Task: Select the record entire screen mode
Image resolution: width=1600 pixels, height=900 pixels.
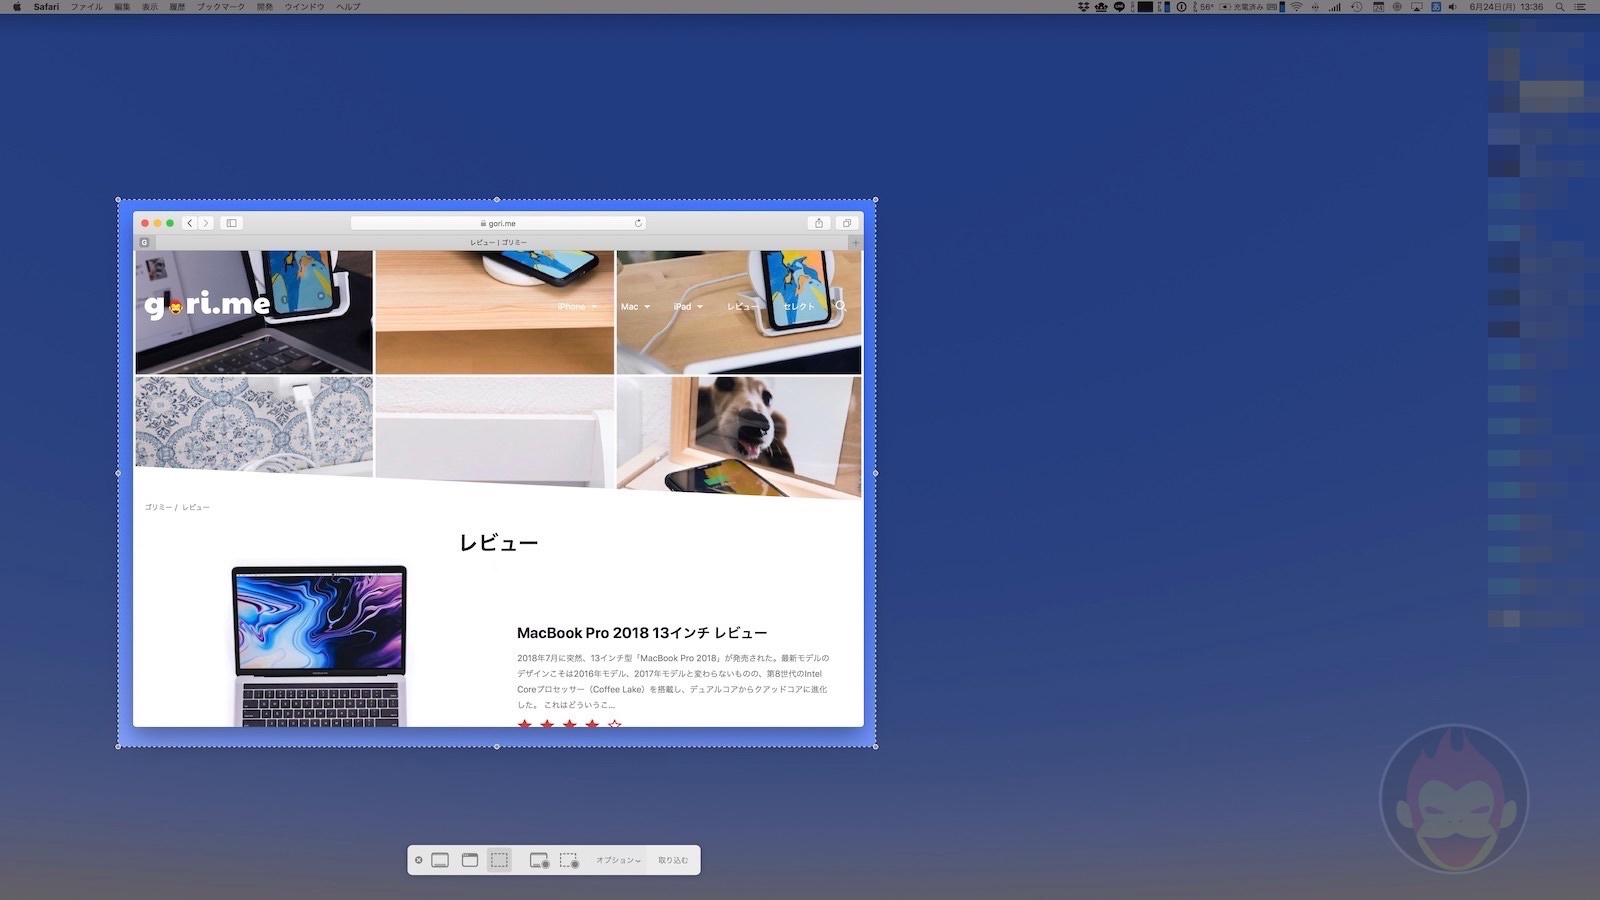Action: pos(538,860)
